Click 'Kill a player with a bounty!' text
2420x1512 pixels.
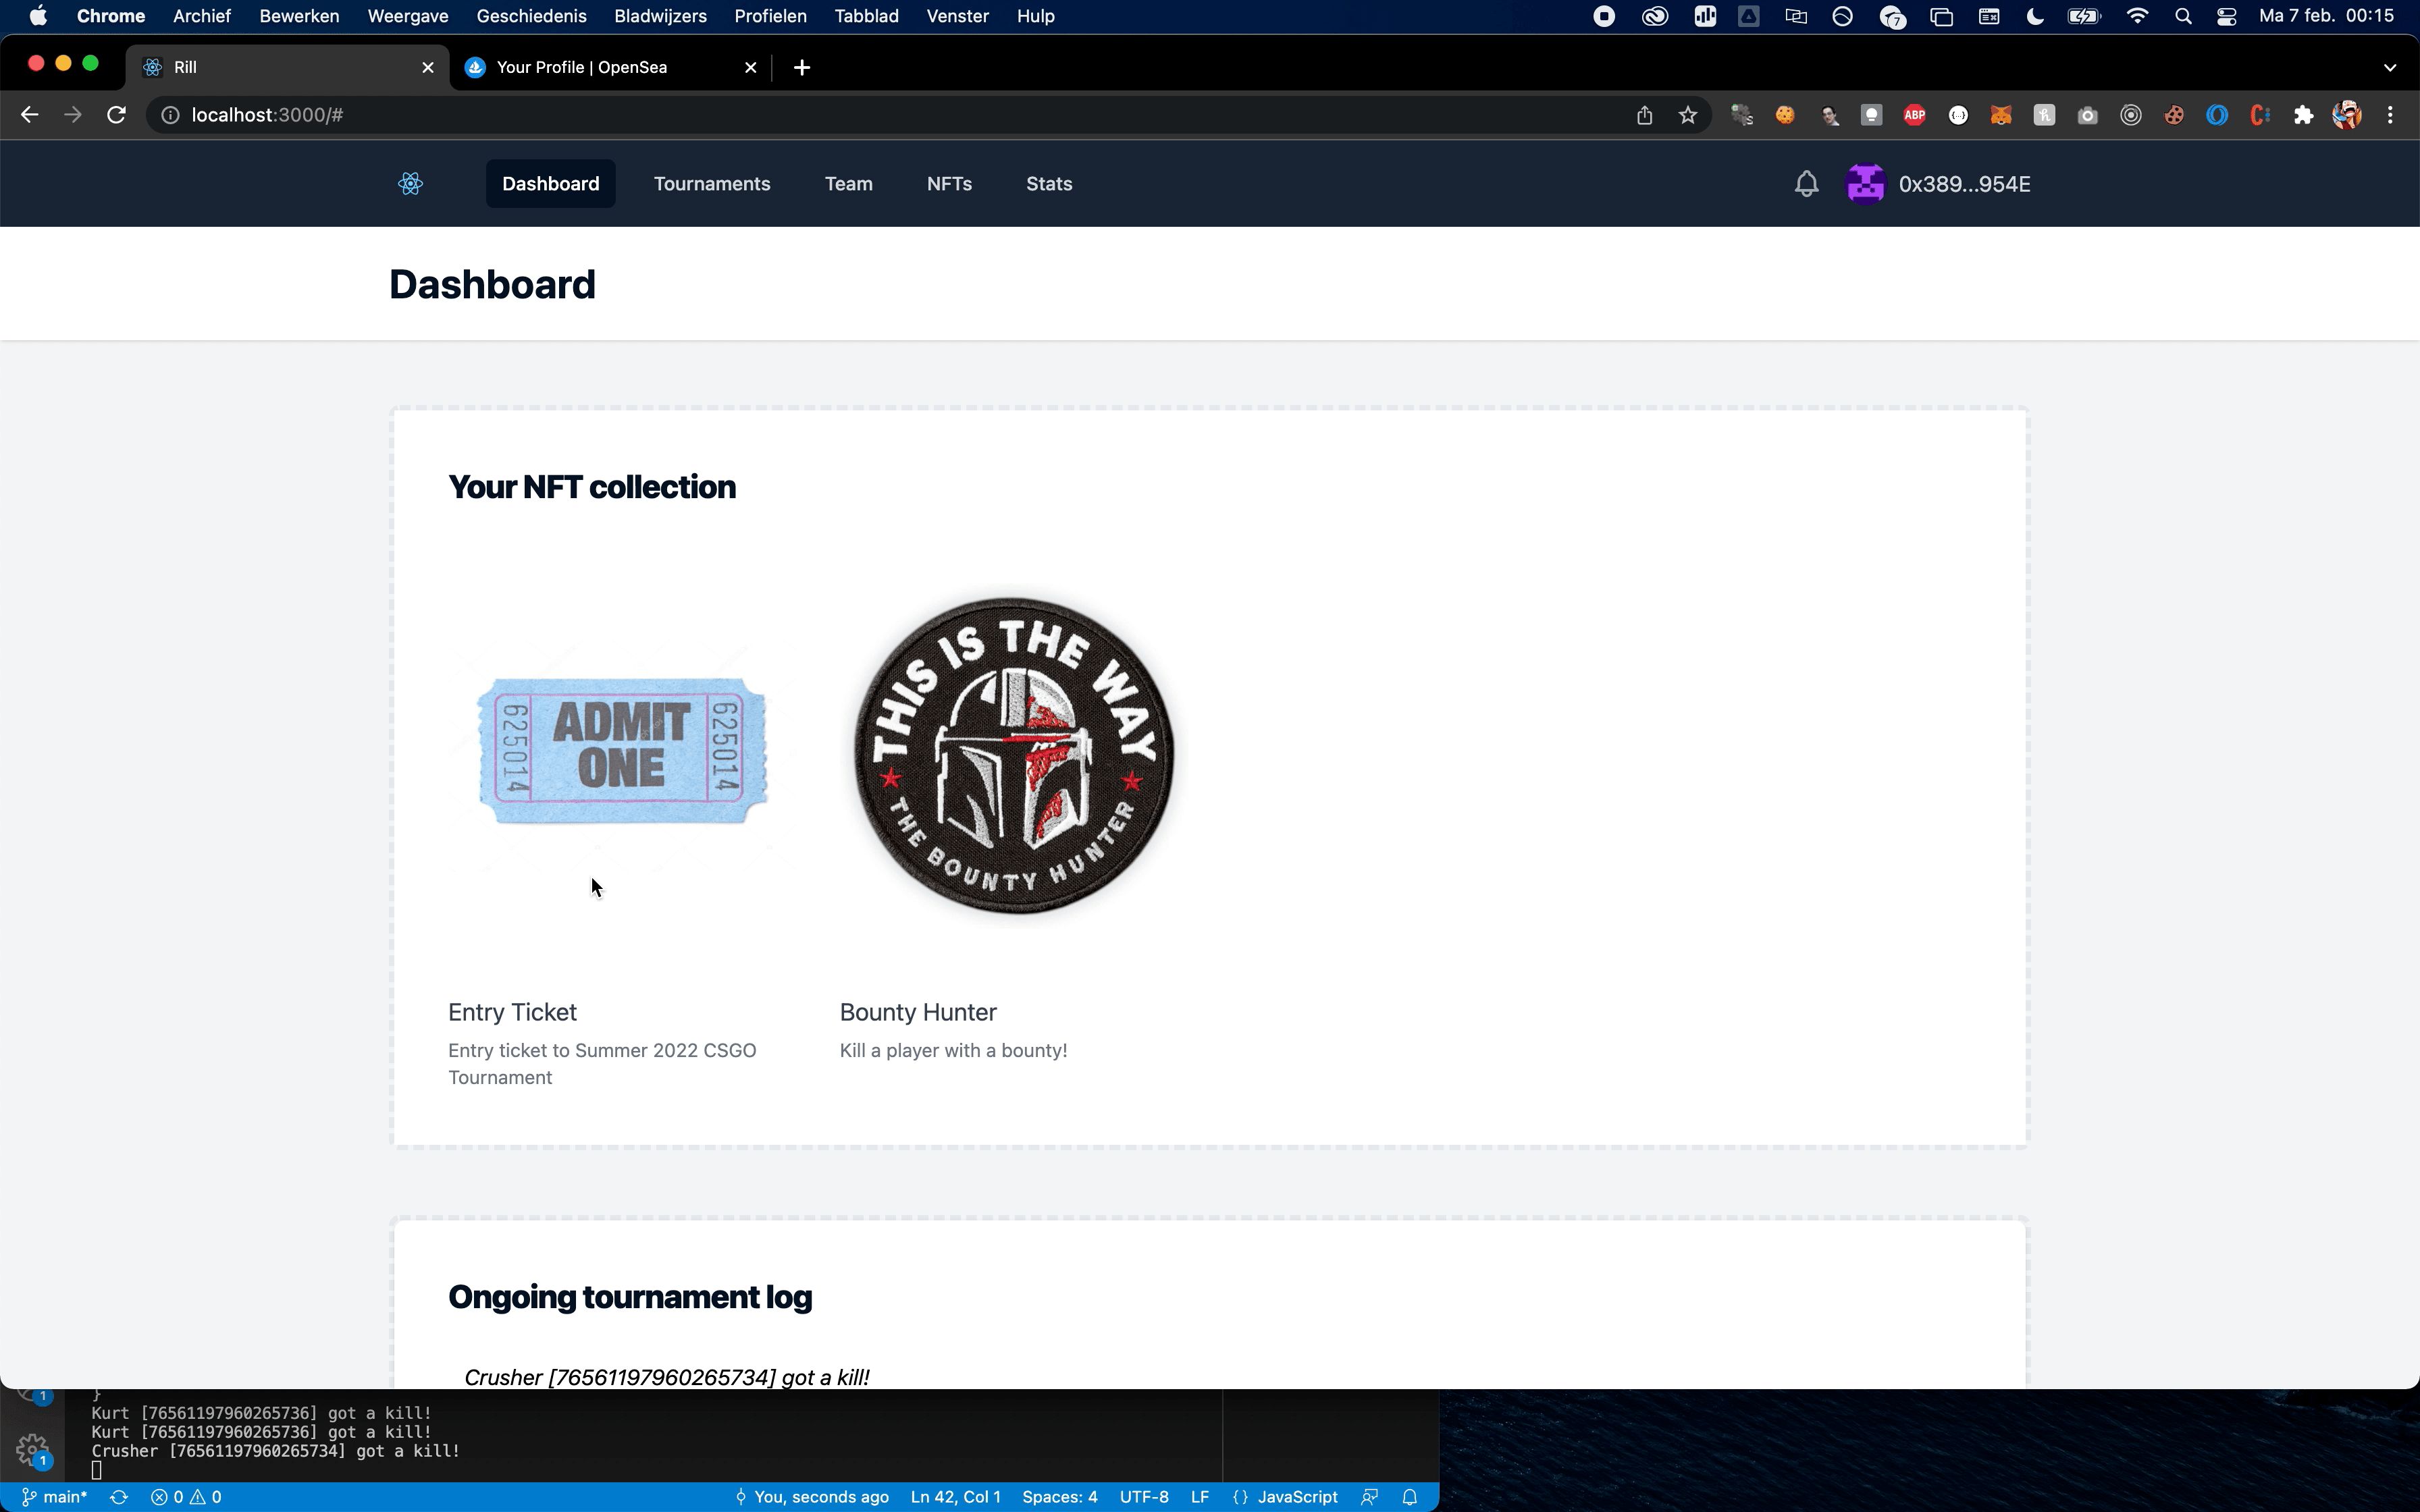[x=953, y=1050]
